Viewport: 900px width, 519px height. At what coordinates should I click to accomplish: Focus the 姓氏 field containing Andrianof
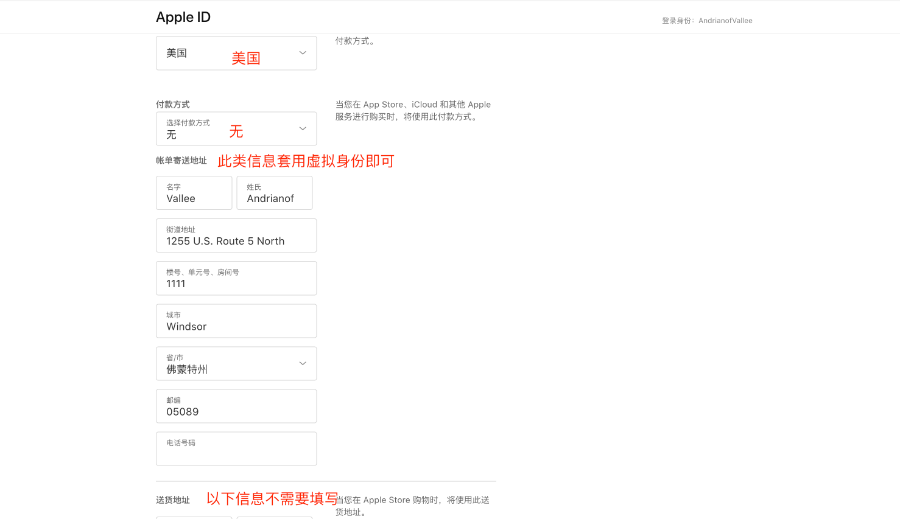click(x=274, y=193)
